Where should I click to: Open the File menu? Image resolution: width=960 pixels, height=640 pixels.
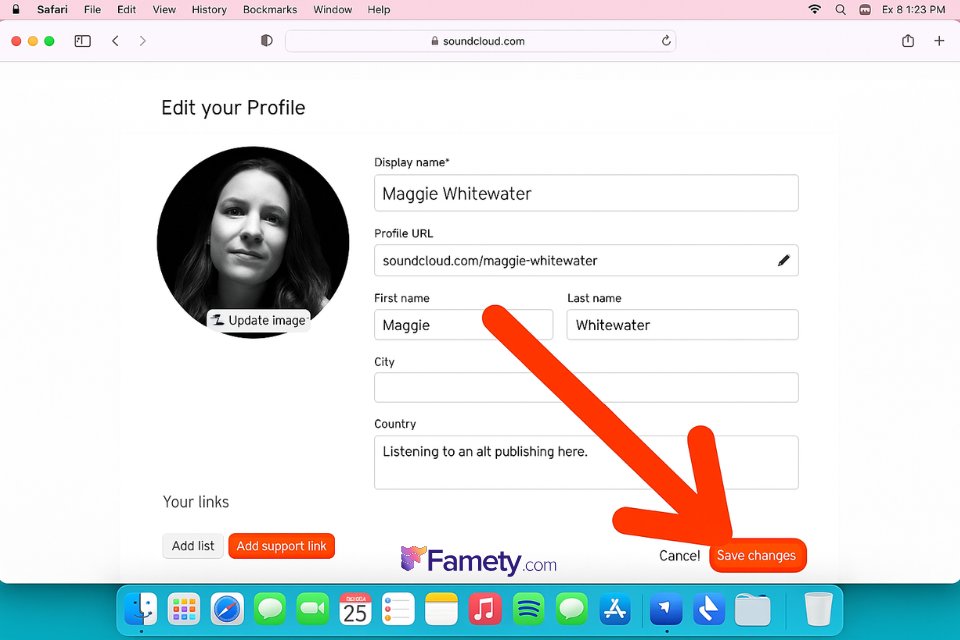click(x=92, y=9)
